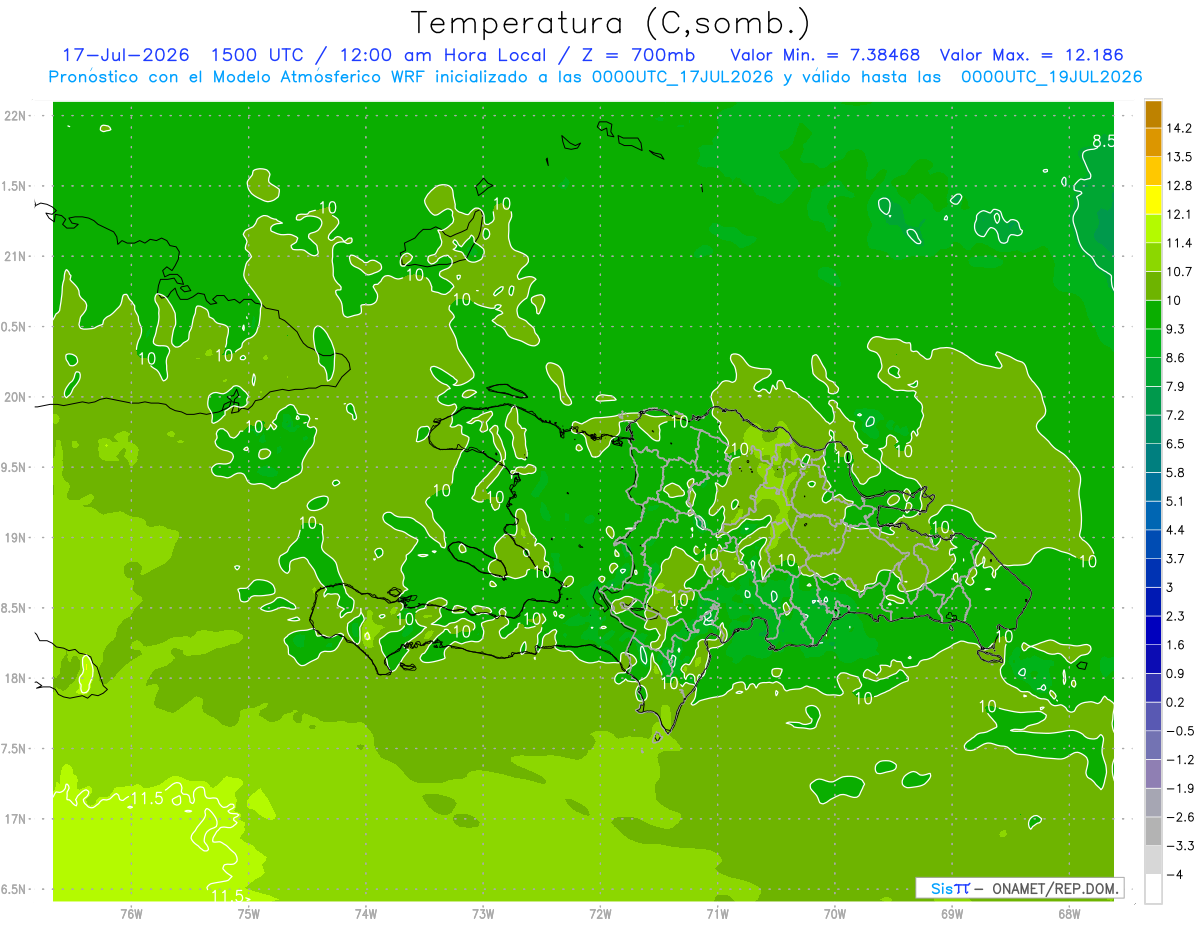Pick the white swatch below -4
1200x927 pixels.
(x=1153, y=889)
